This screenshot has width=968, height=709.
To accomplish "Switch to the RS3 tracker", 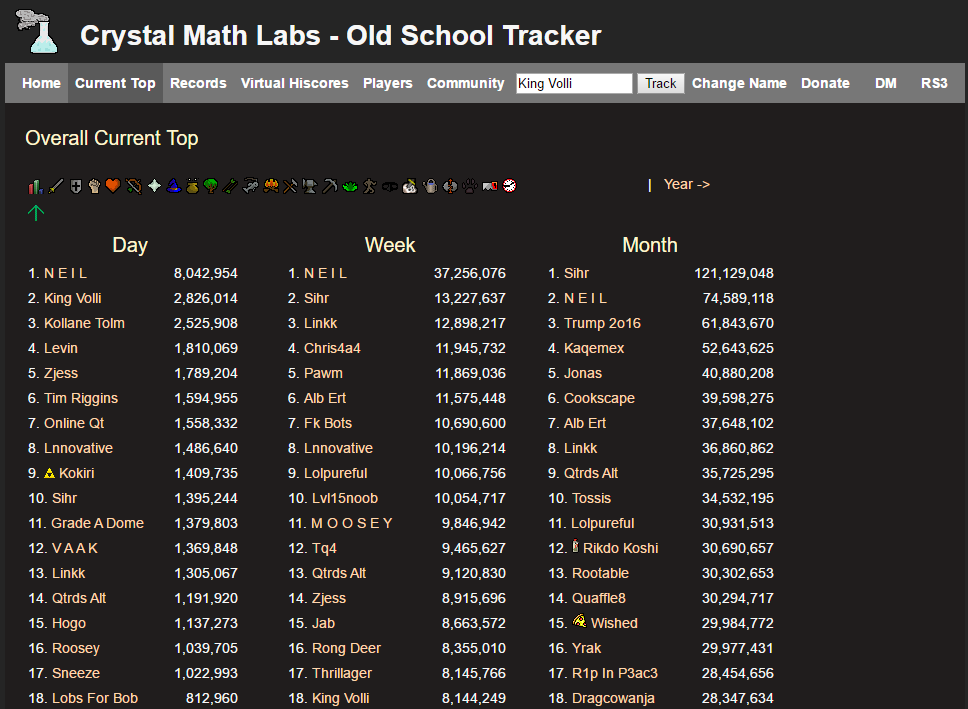I will pyautogui.click(x=934, y=83).
